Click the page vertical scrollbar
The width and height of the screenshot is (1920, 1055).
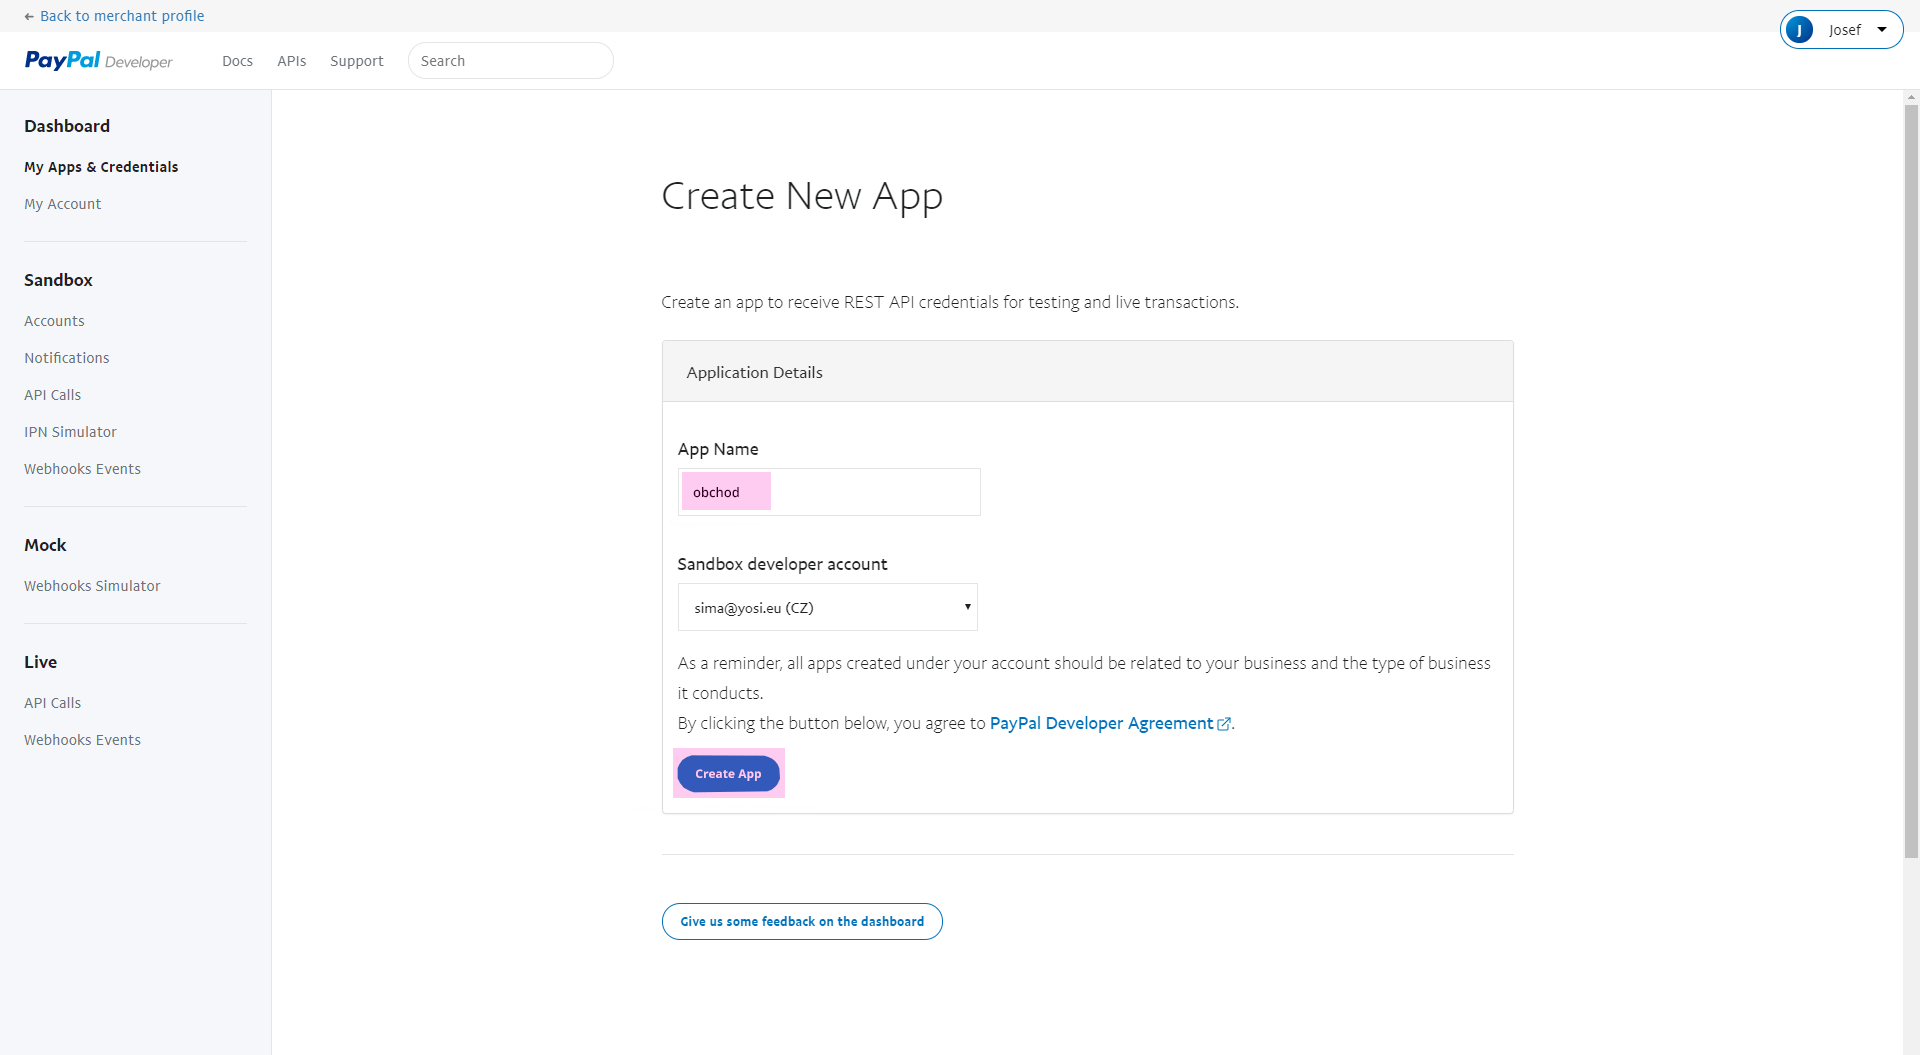(1911, 480)
